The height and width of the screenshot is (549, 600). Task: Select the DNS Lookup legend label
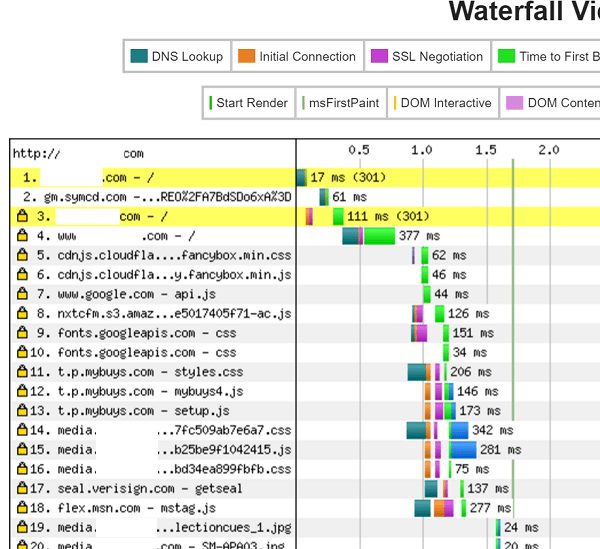click(187, 56)
